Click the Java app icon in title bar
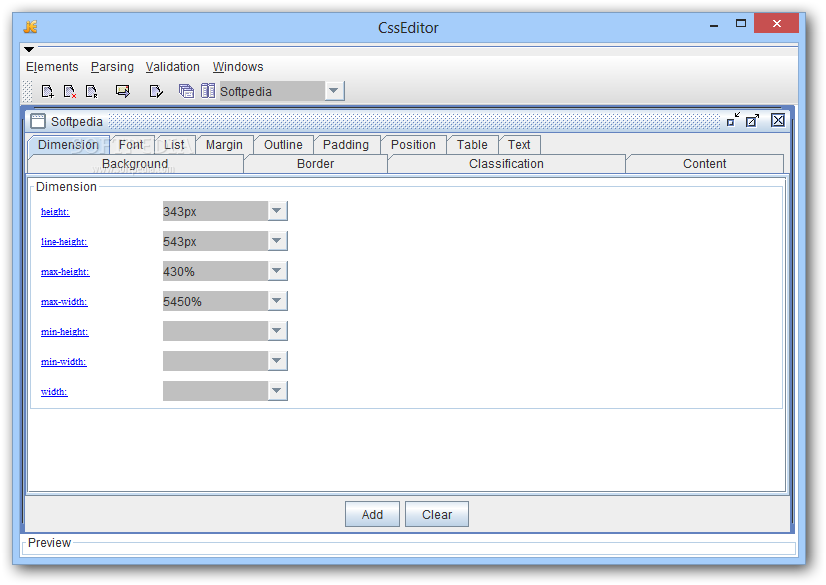 (31, 27)
